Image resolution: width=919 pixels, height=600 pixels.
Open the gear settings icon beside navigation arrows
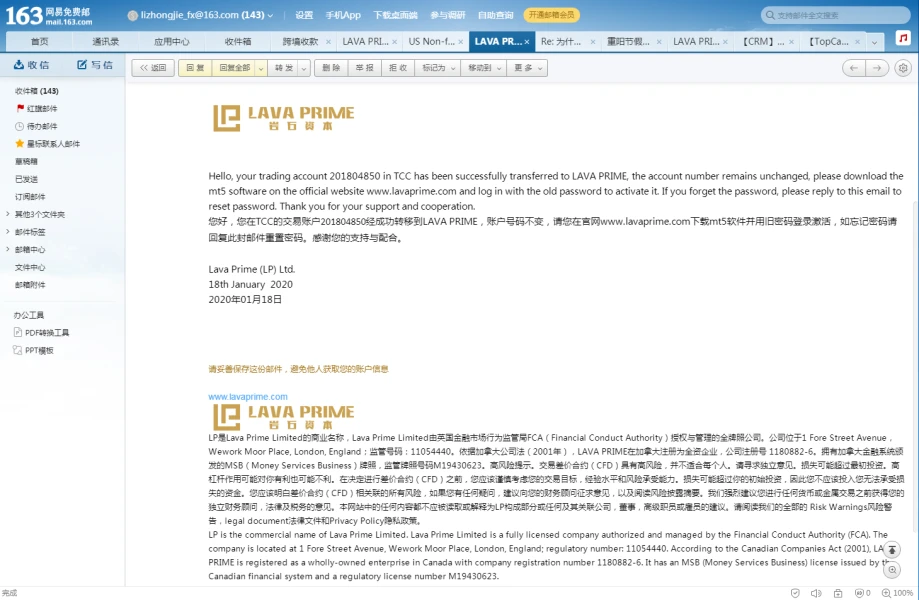(x=903, y=68)
